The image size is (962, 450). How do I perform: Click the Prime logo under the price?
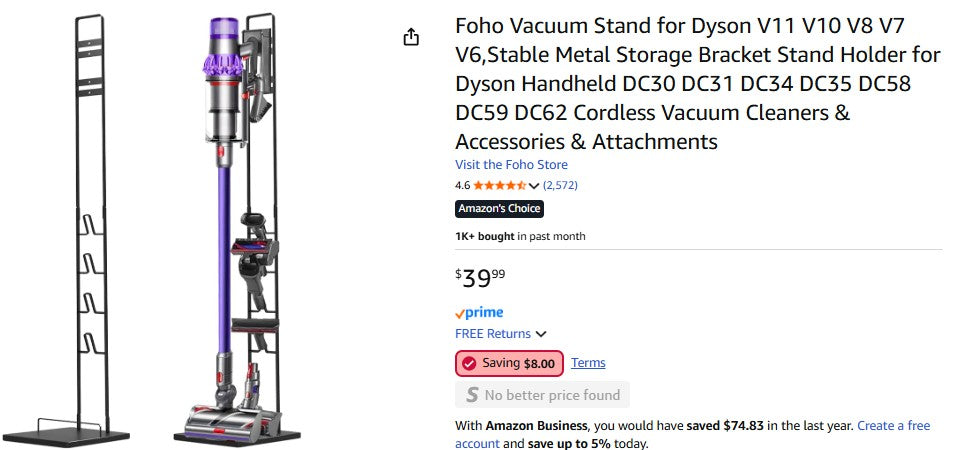pyautogui.click(x=479, y=313)
